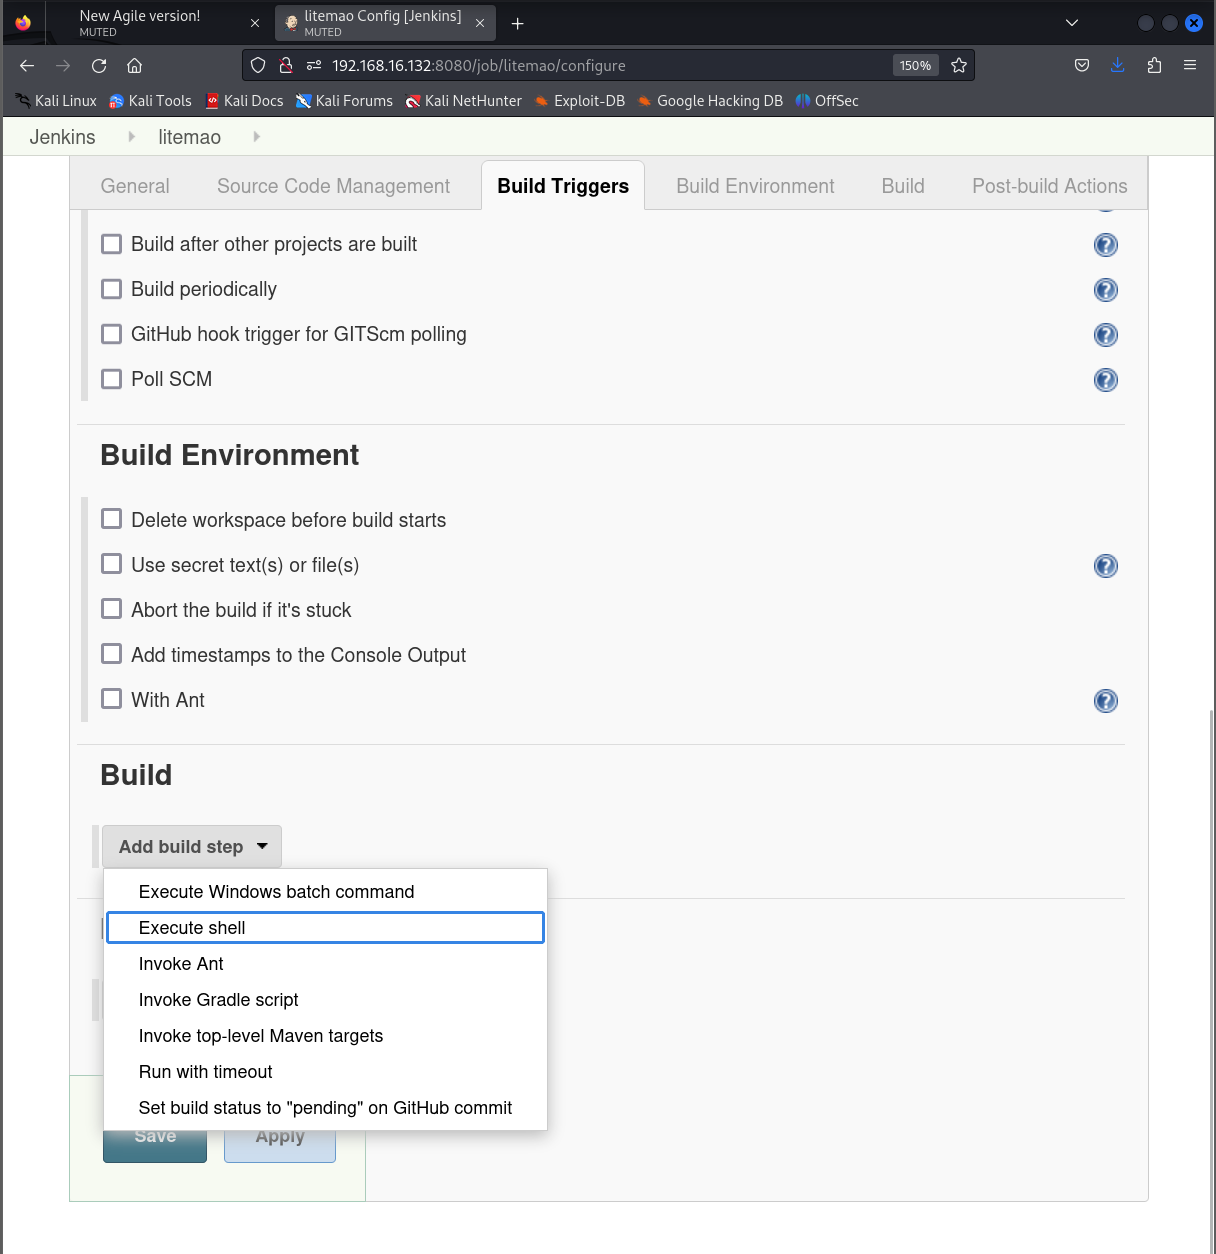
Task: Select Invoke top-level Maven targets
Action: tap(326, 1036)
